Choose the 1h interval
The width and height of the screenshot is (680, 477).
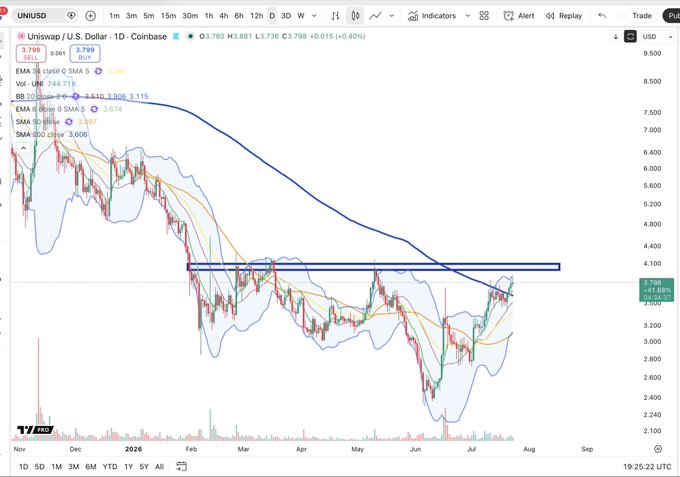209,16
